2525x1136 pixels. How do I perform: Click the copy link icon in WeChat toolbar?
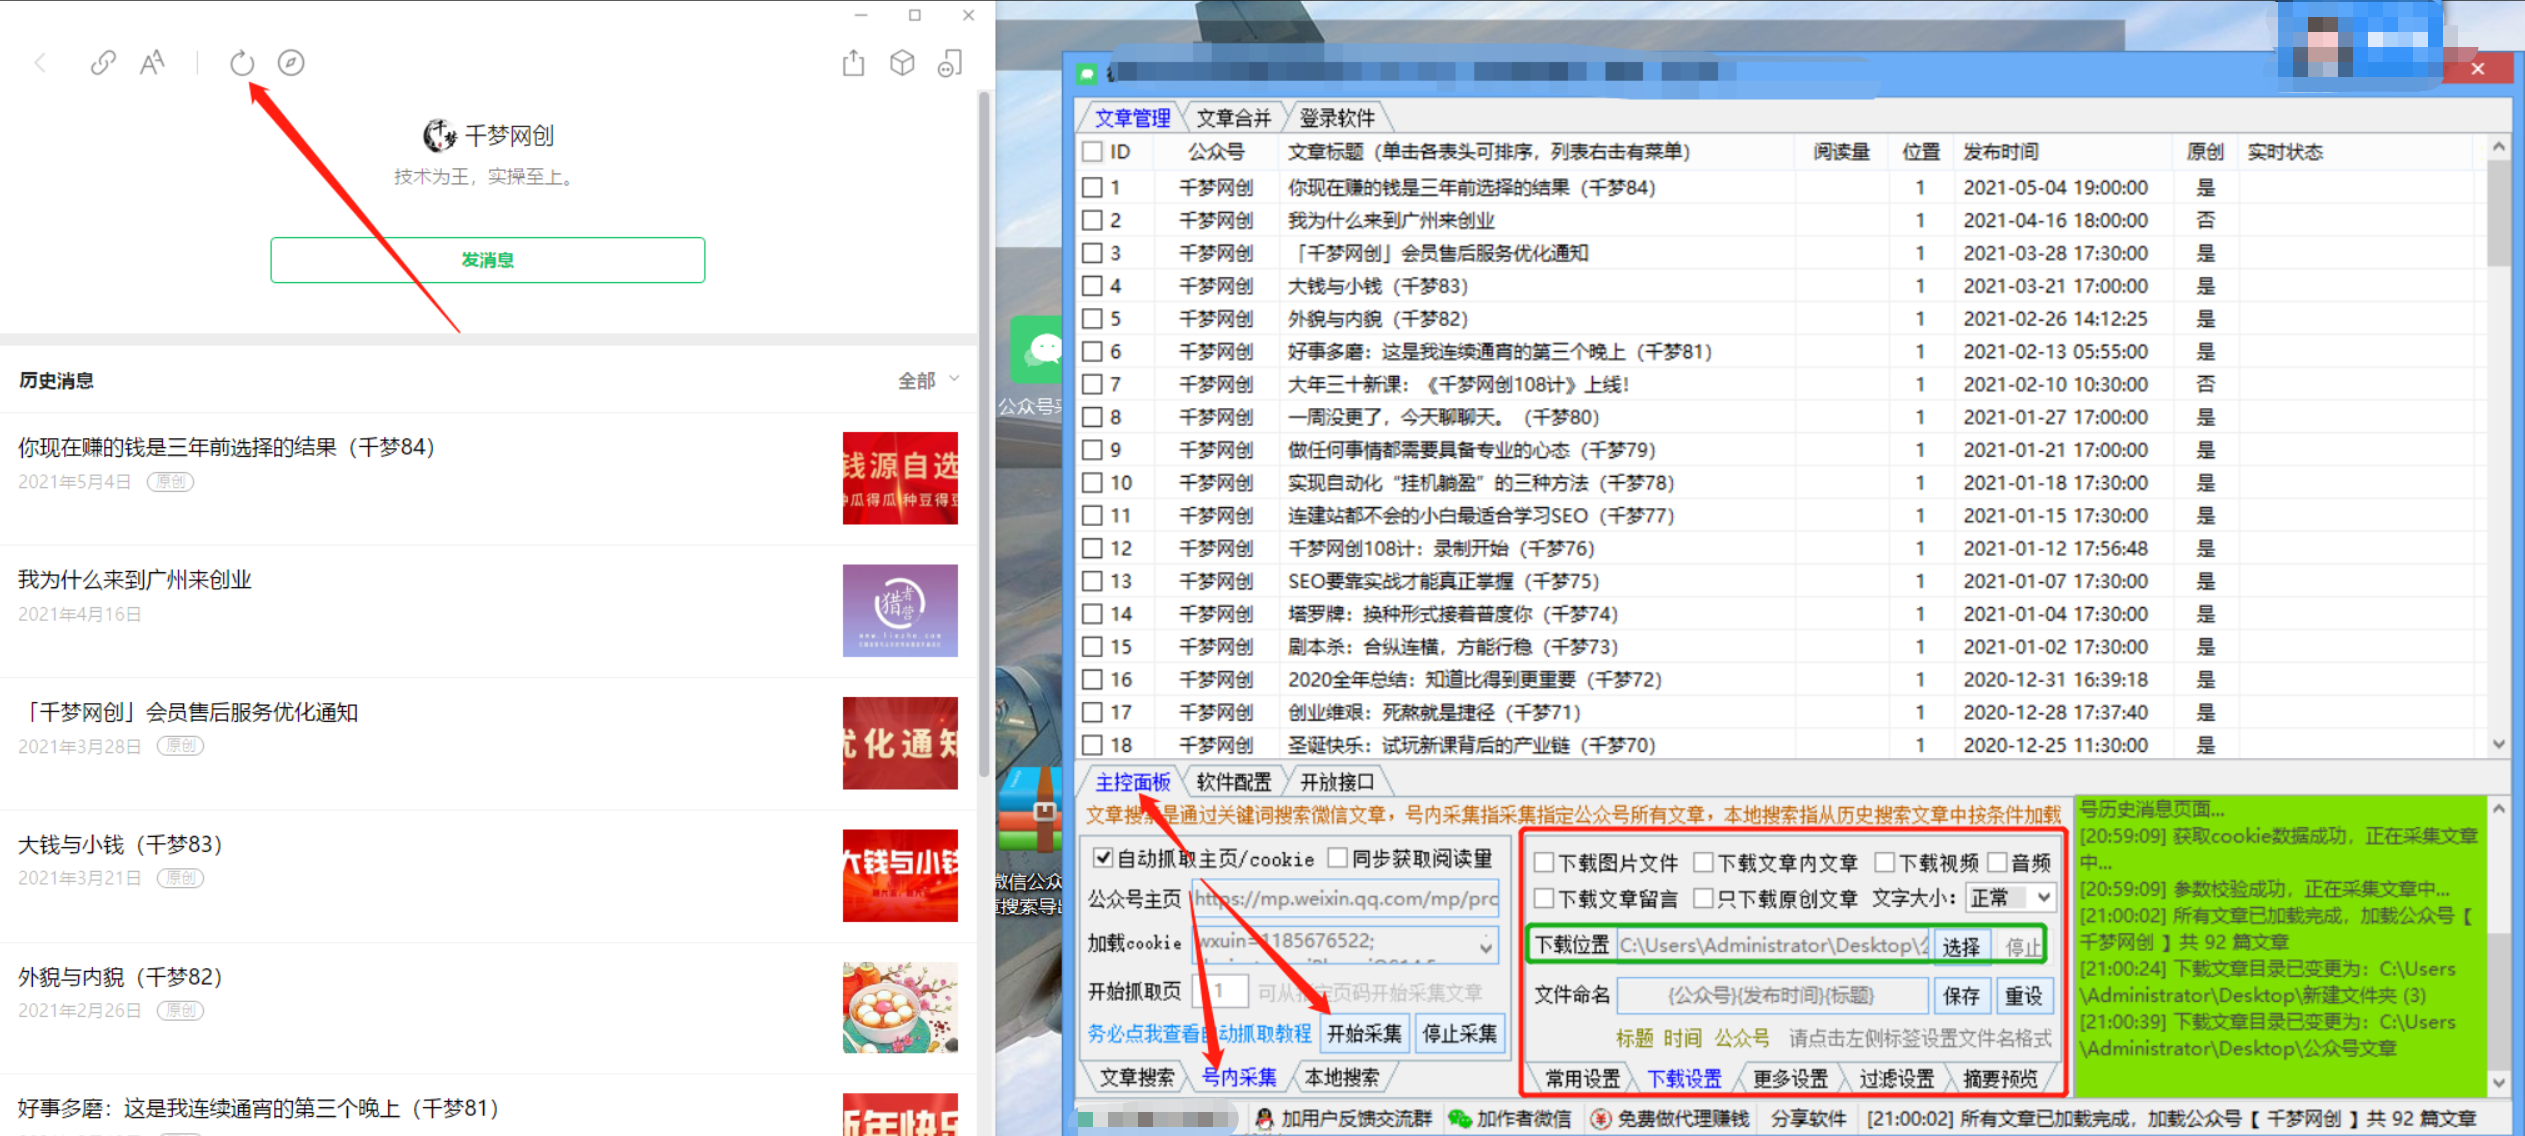[x=103, y=63]
